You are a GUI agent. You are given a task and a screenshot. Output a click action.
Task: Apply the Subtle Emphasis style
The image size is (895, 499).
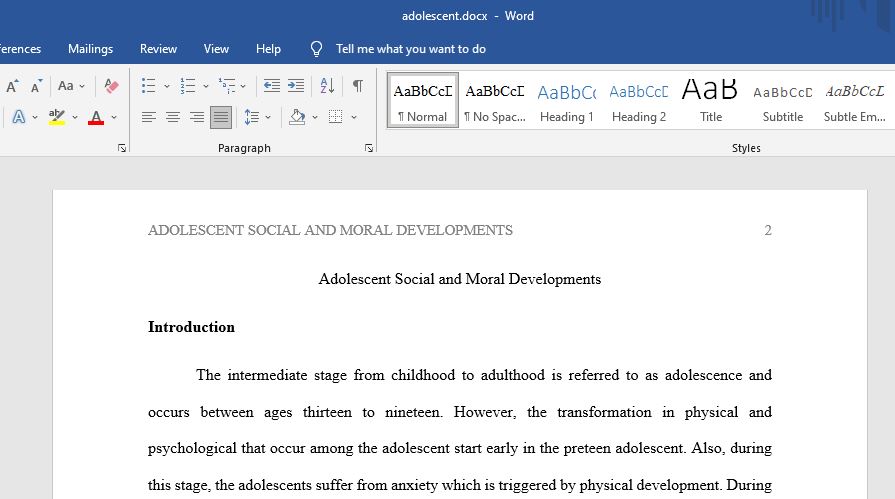pyautogui.click(x=854, y=100)
